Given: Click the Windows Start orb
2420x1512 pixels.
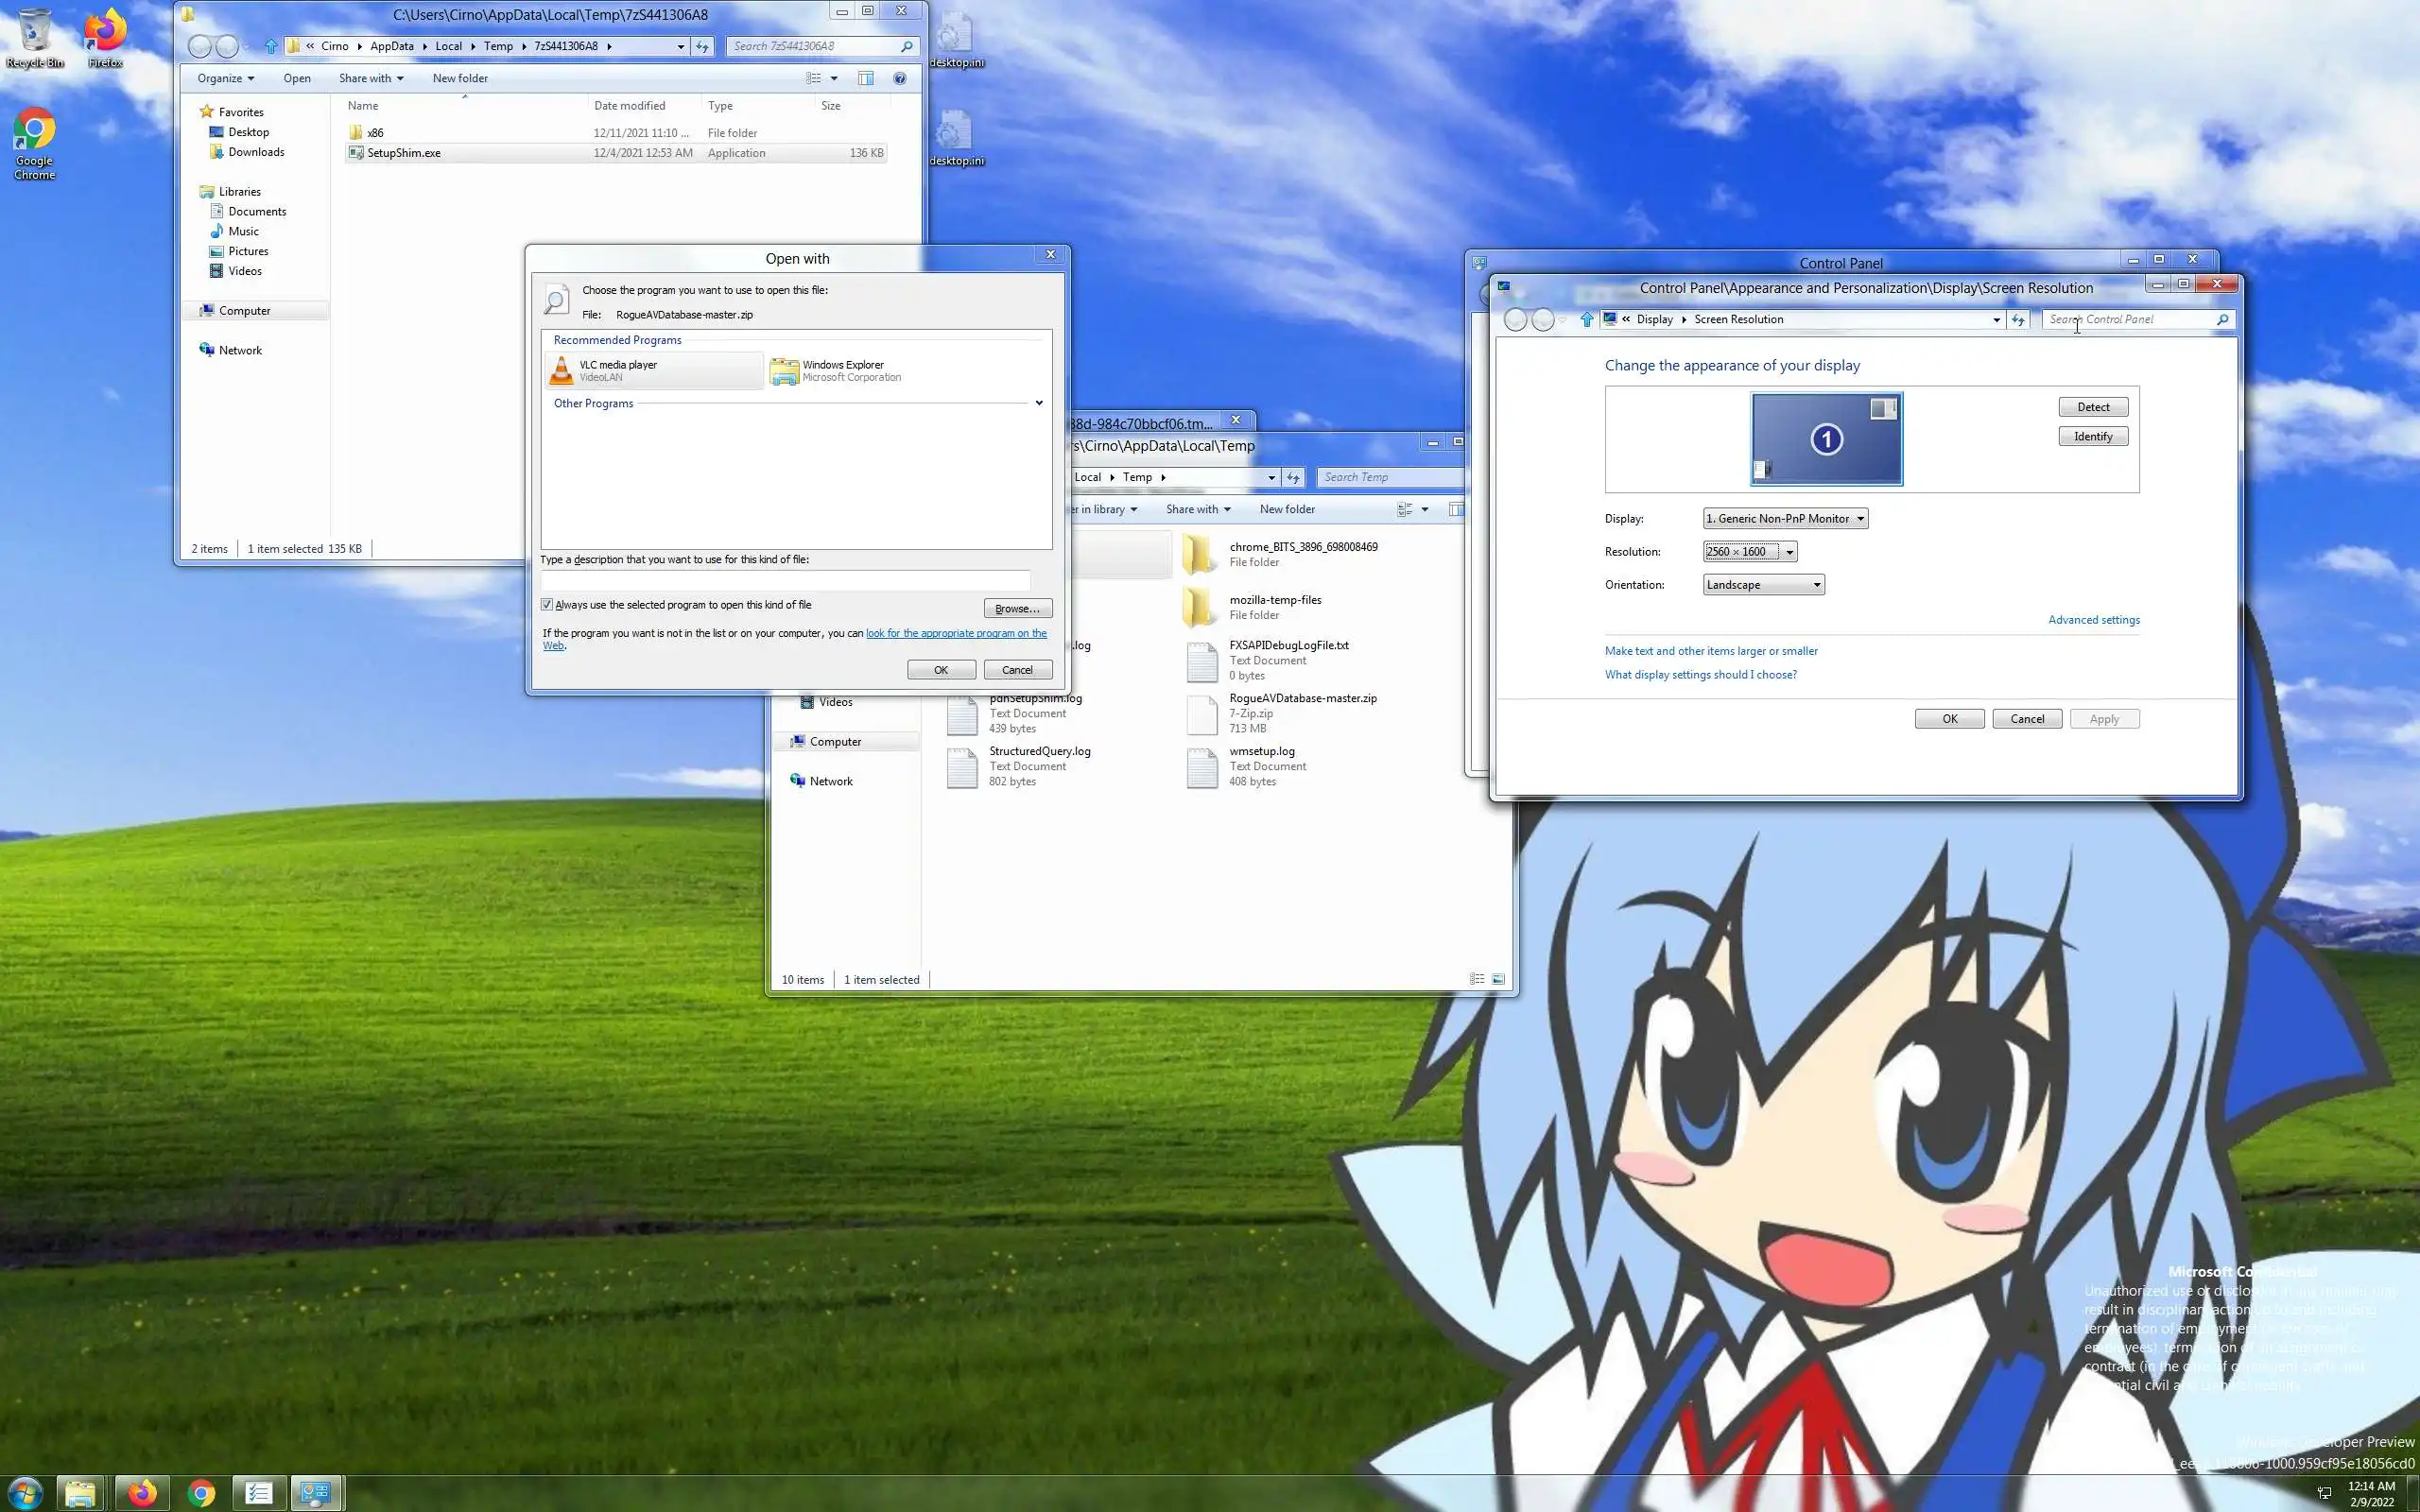Looking at the screenshot, I should (25, 1493).
